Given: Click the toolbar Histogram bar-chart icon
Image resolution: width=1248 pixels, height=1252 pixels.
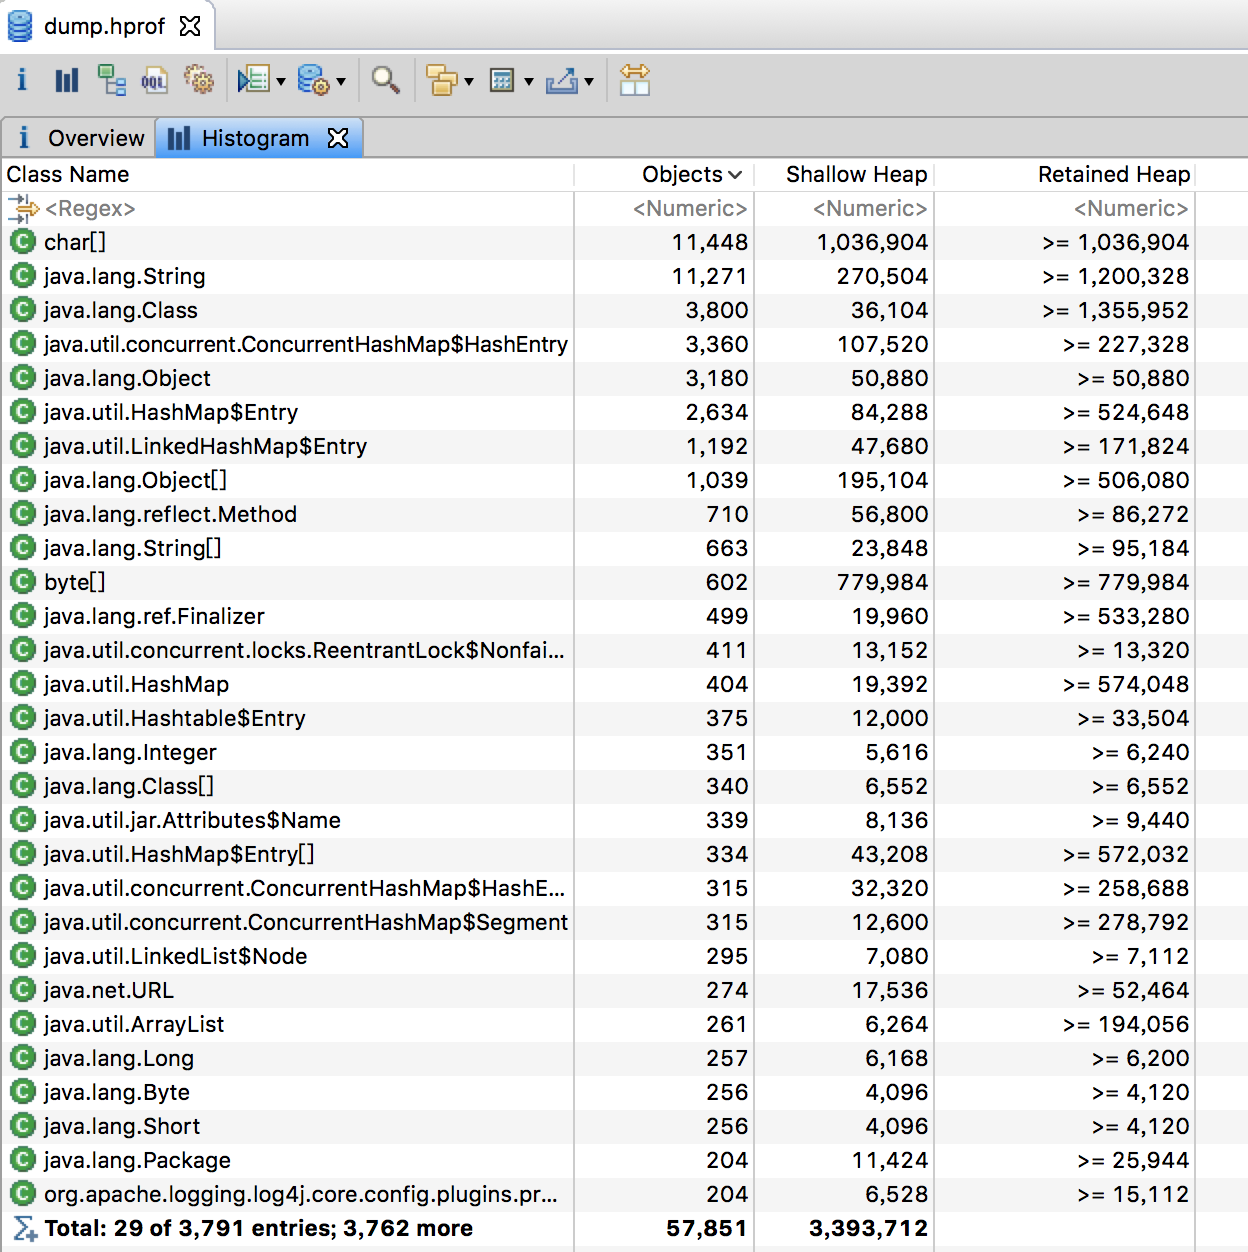Looking at the screenshot, I should (66, 80).
